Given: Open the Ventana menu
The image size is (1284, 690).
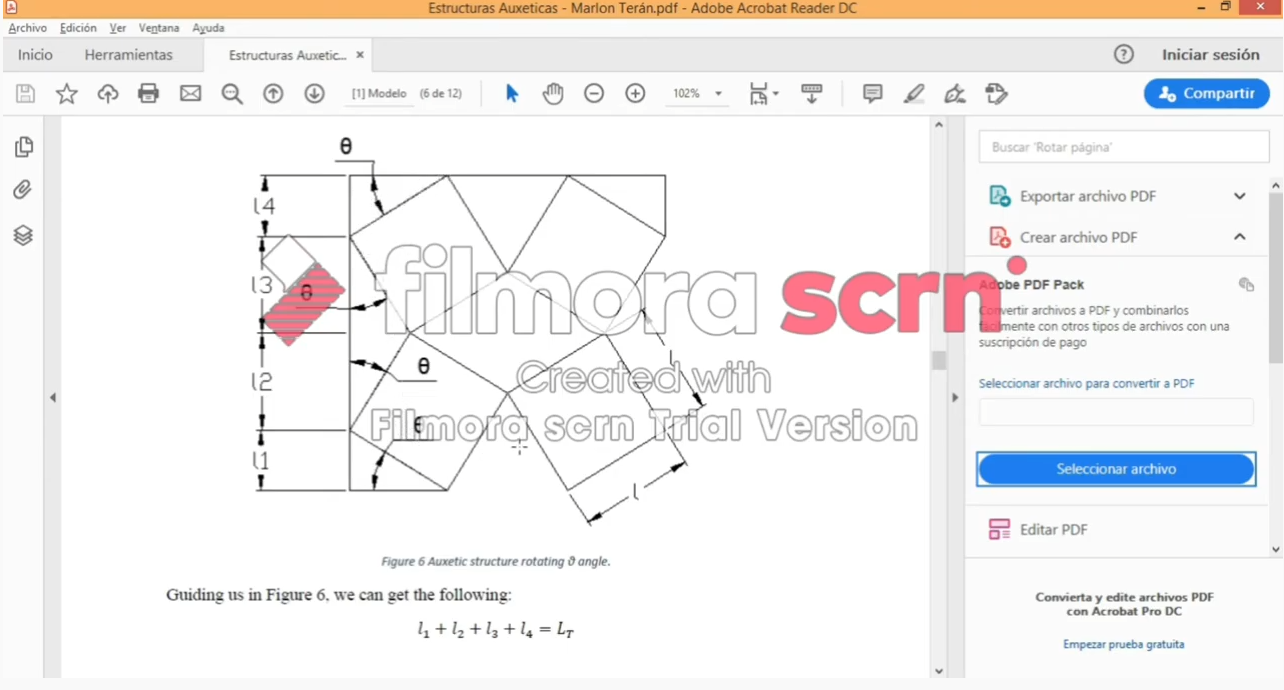Looking at the screenshot, I should (x=159, y=28).
